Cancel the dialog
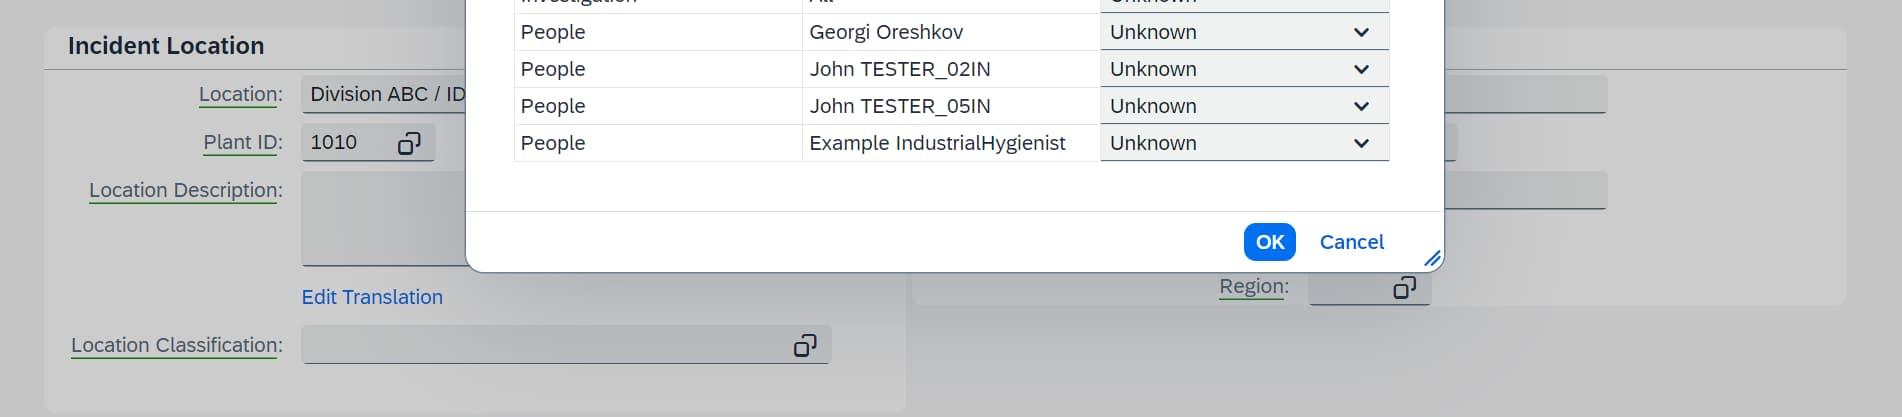Viewport: 1902px width, 417px height. (1351, 242)
